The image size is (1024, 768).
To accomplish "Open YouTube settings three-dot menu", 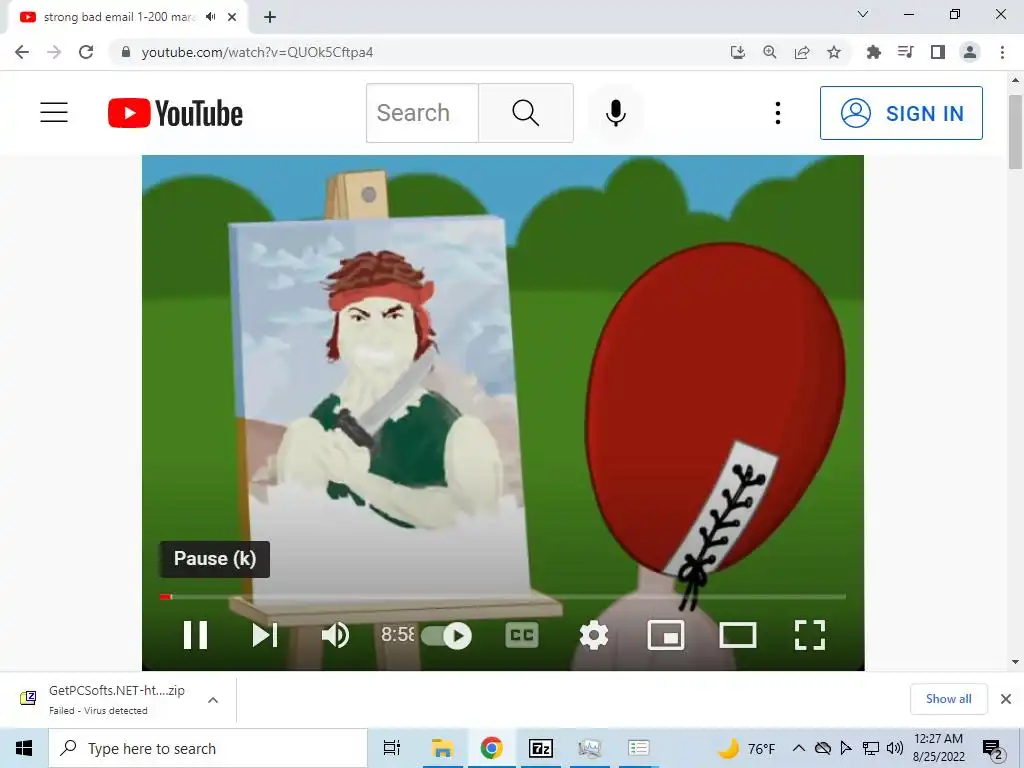I will coord(777,113).
